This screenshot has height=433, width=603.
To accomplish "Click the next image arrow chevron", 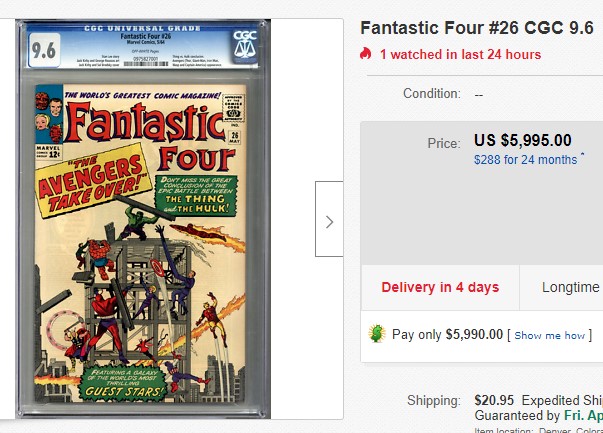I will [329, 222].
